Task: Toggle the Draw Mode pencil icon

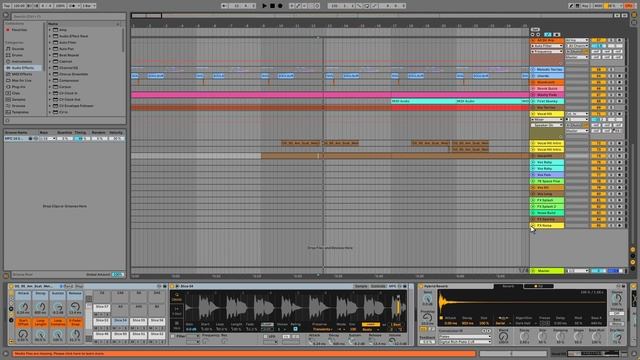Action: 571,6
